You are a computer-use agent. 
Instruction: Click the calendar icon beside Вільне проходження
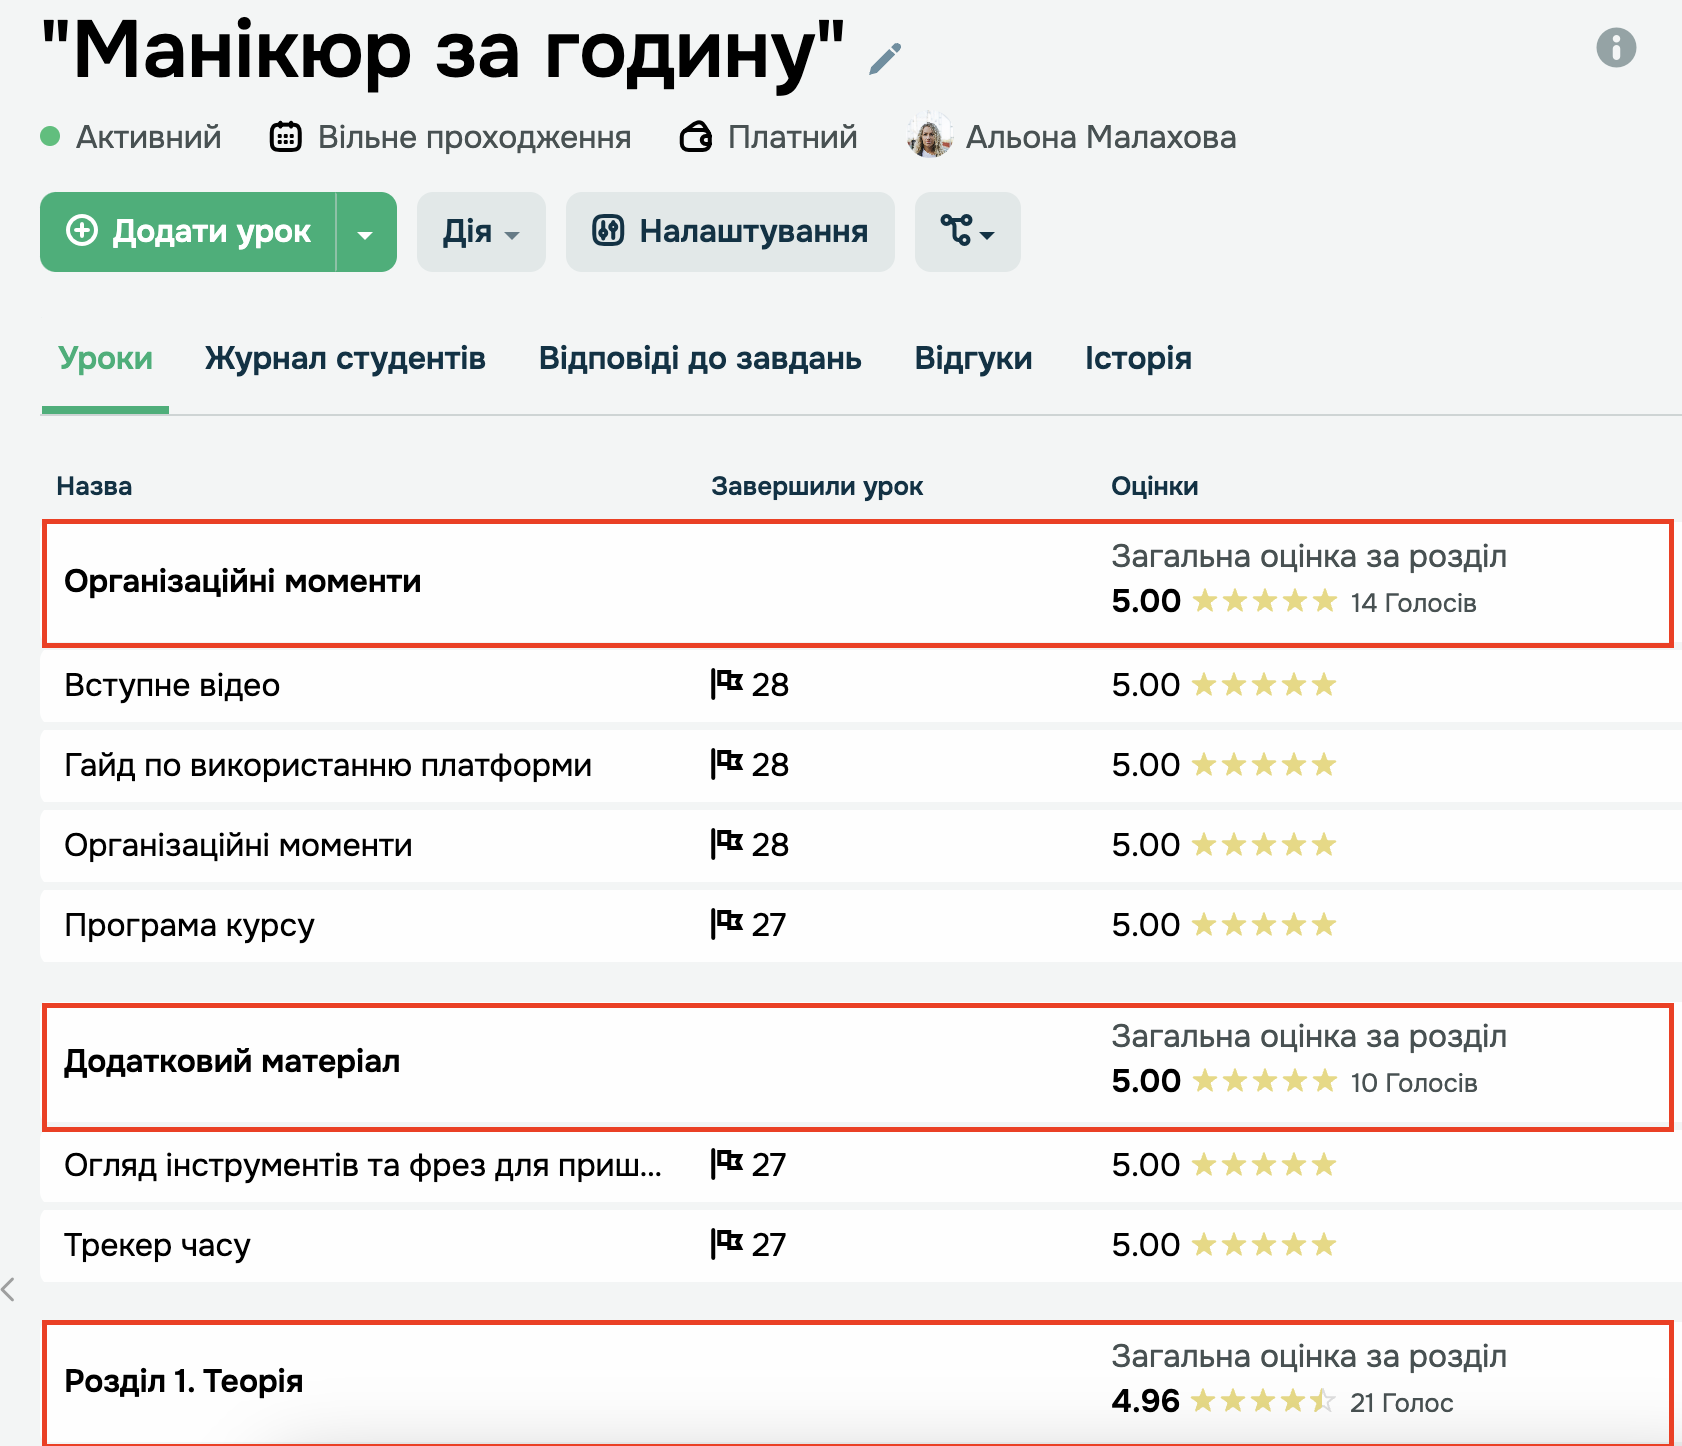click(x=286, y=137)
